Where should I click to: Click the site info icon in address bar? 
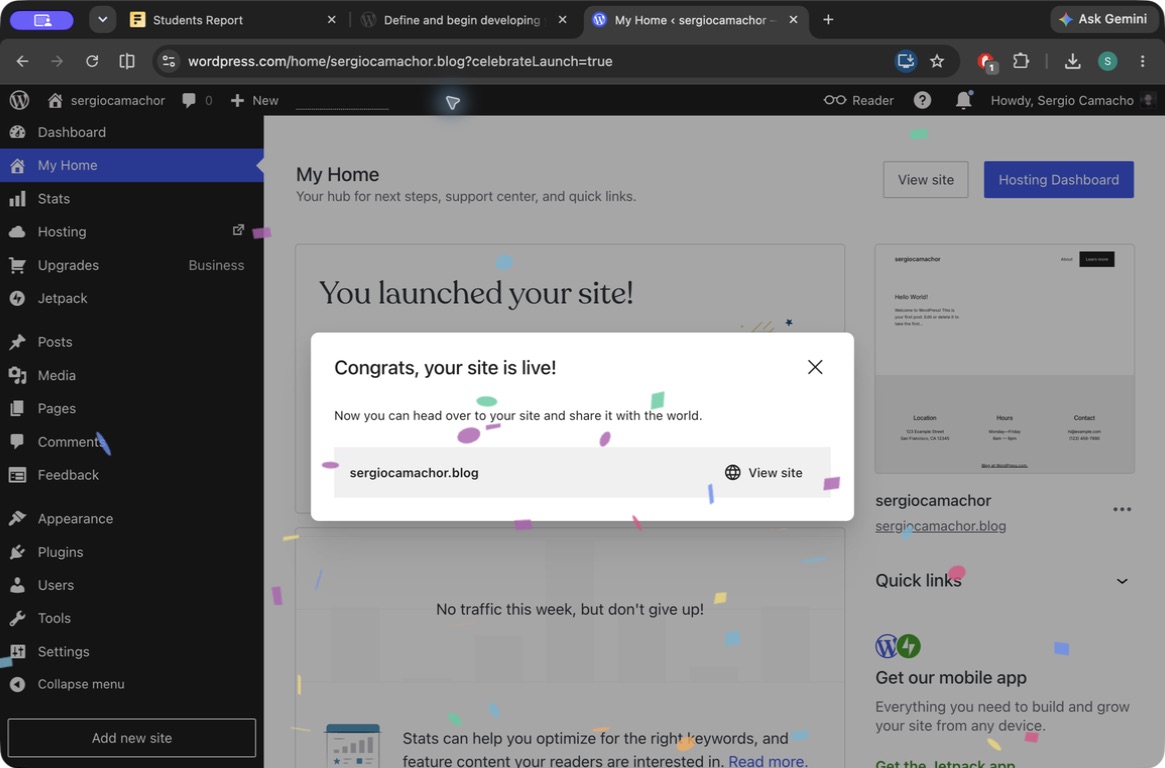coord(169,61)
